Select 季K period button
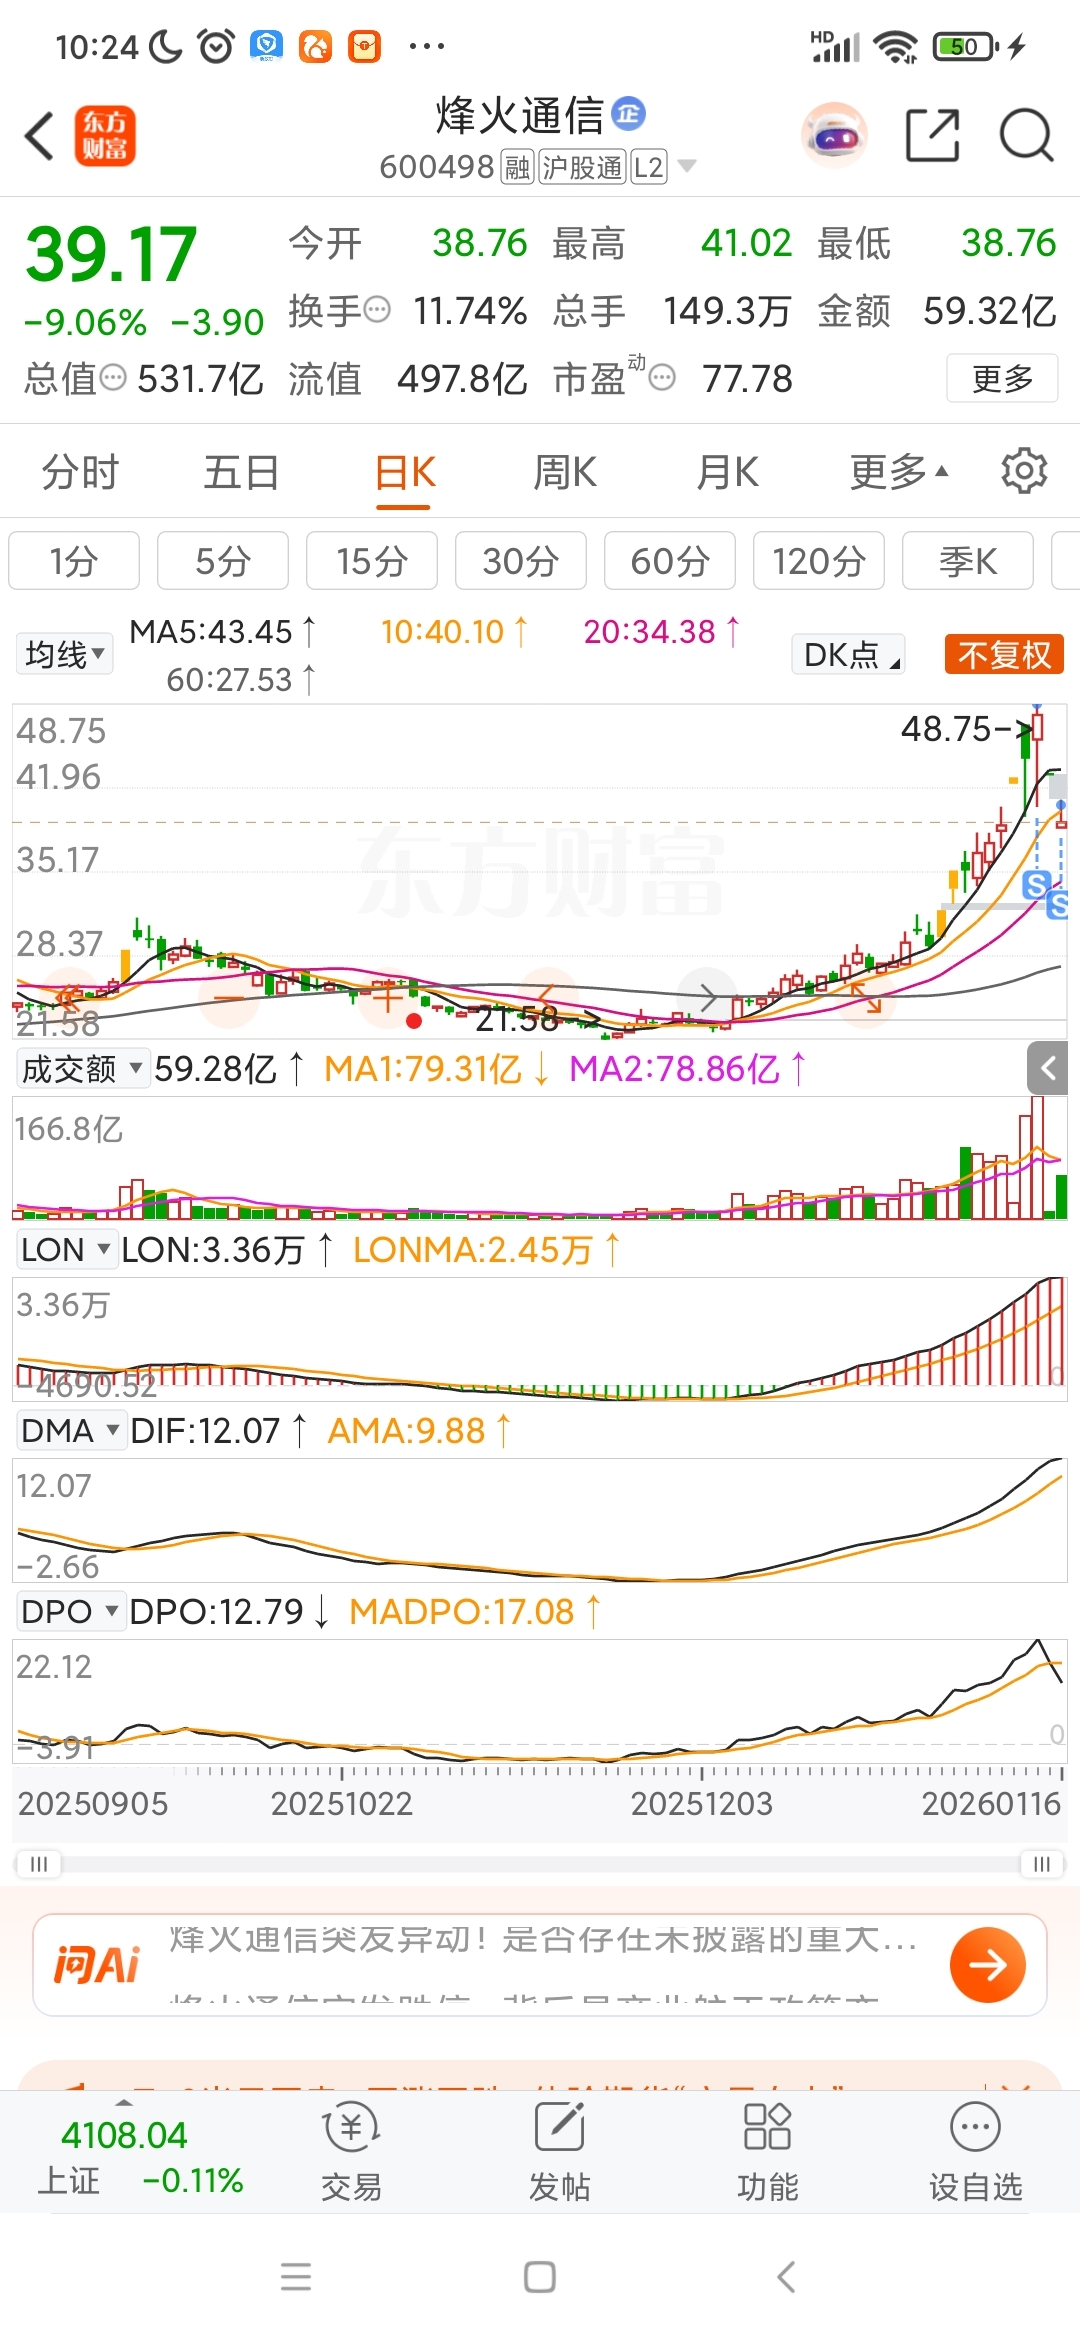1080x2340 pixels. 968,561
